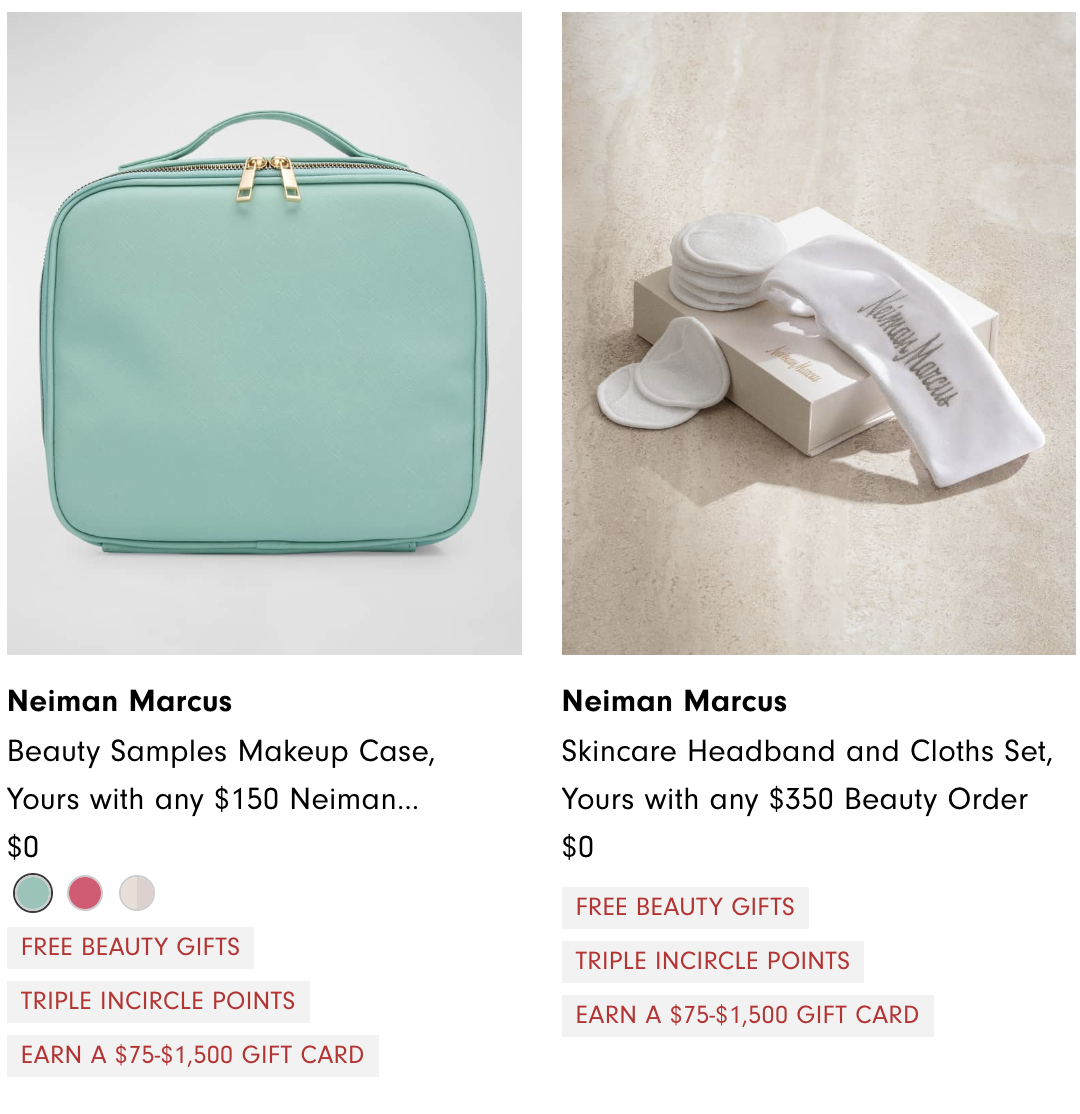Click Earn a $75-$1,500 Gift Card tag under the Makeup Case

[193, 1055]
